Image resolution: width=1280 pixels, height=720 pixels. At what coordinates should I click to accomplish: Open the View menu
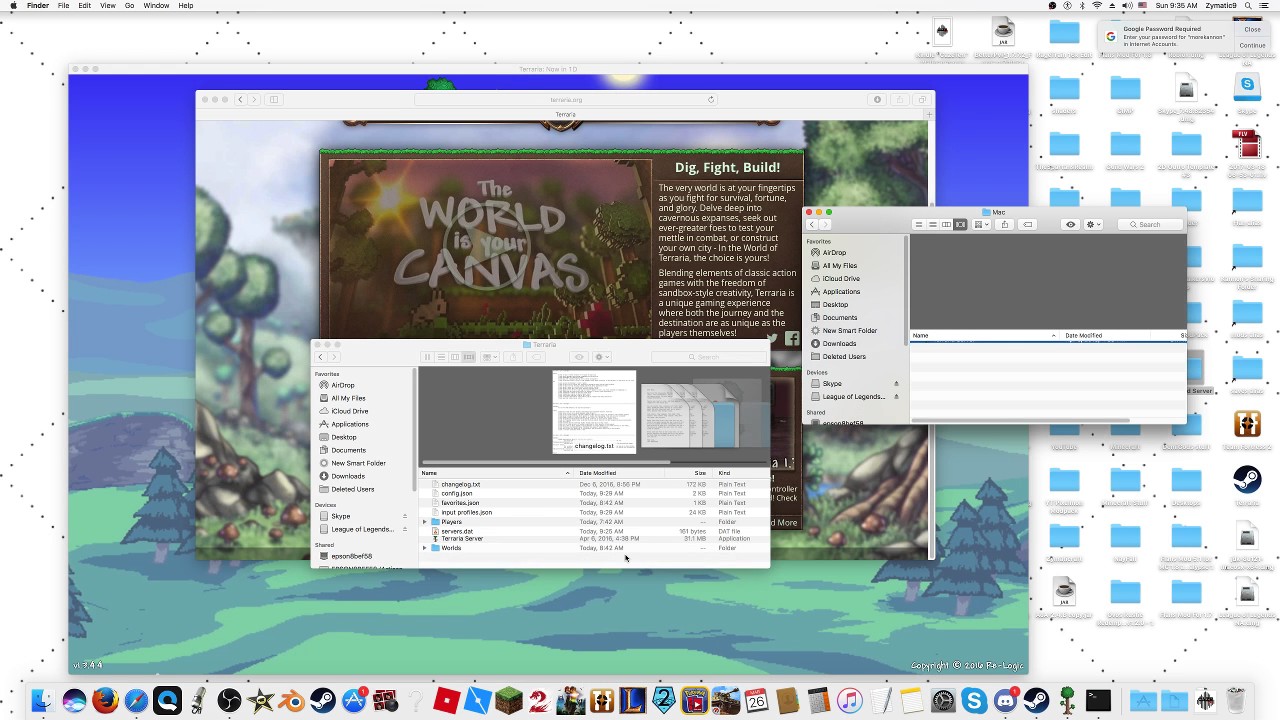coord(108,6)
